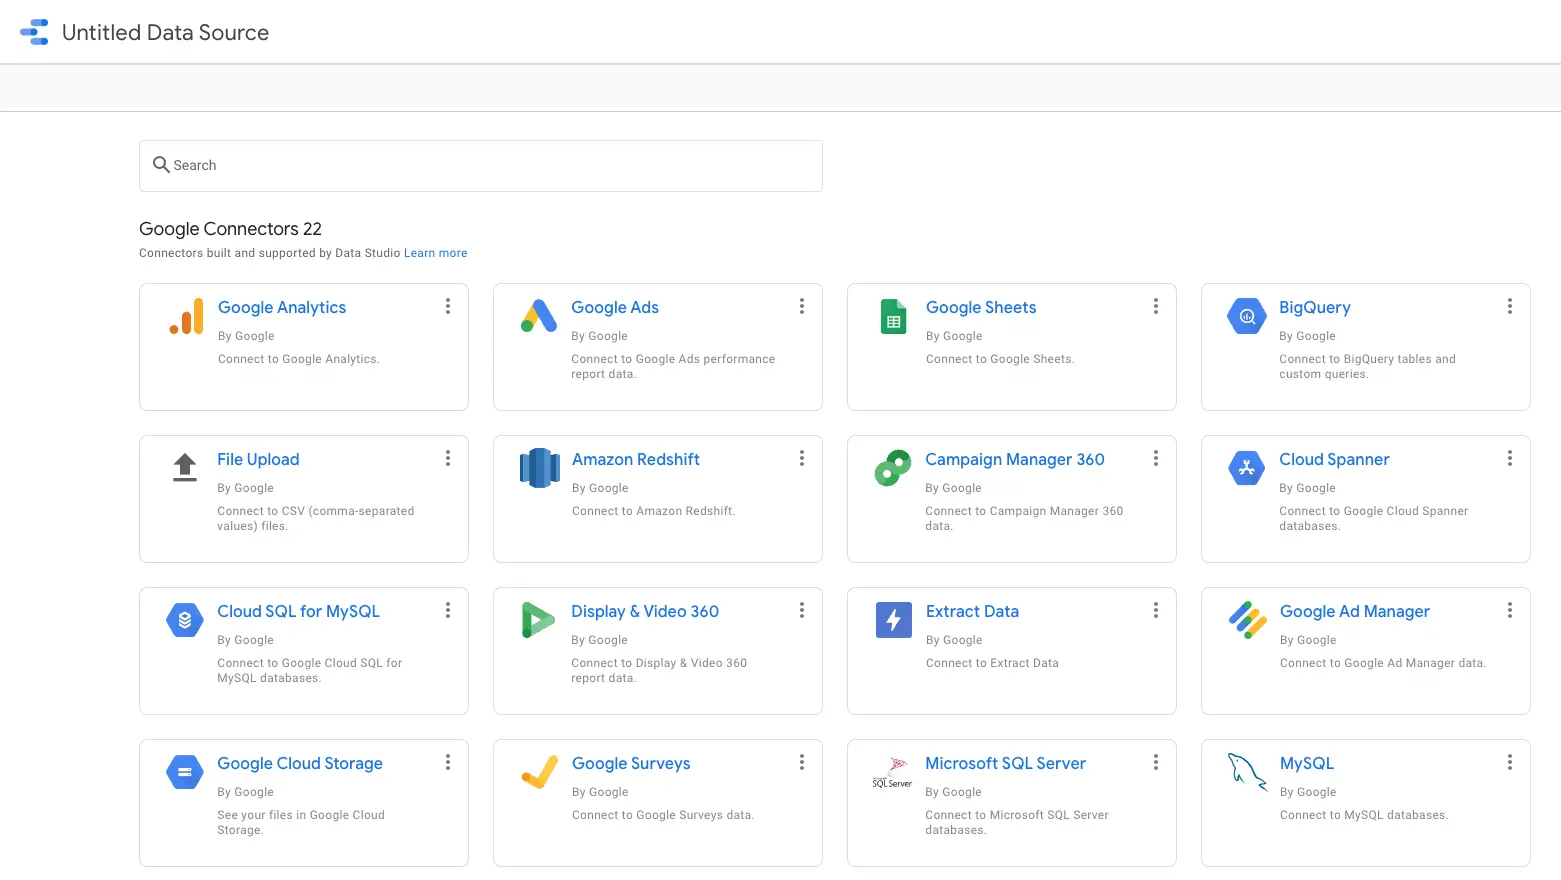Select the Display & Video 360 title
This screenshot has height=880, width=1561.
point(645,611)
